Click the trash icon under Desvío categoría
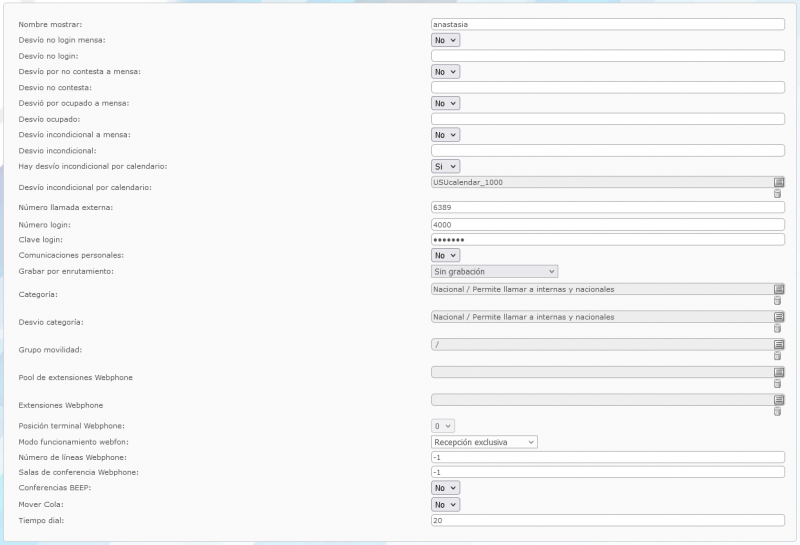 [x=778, y=329]
